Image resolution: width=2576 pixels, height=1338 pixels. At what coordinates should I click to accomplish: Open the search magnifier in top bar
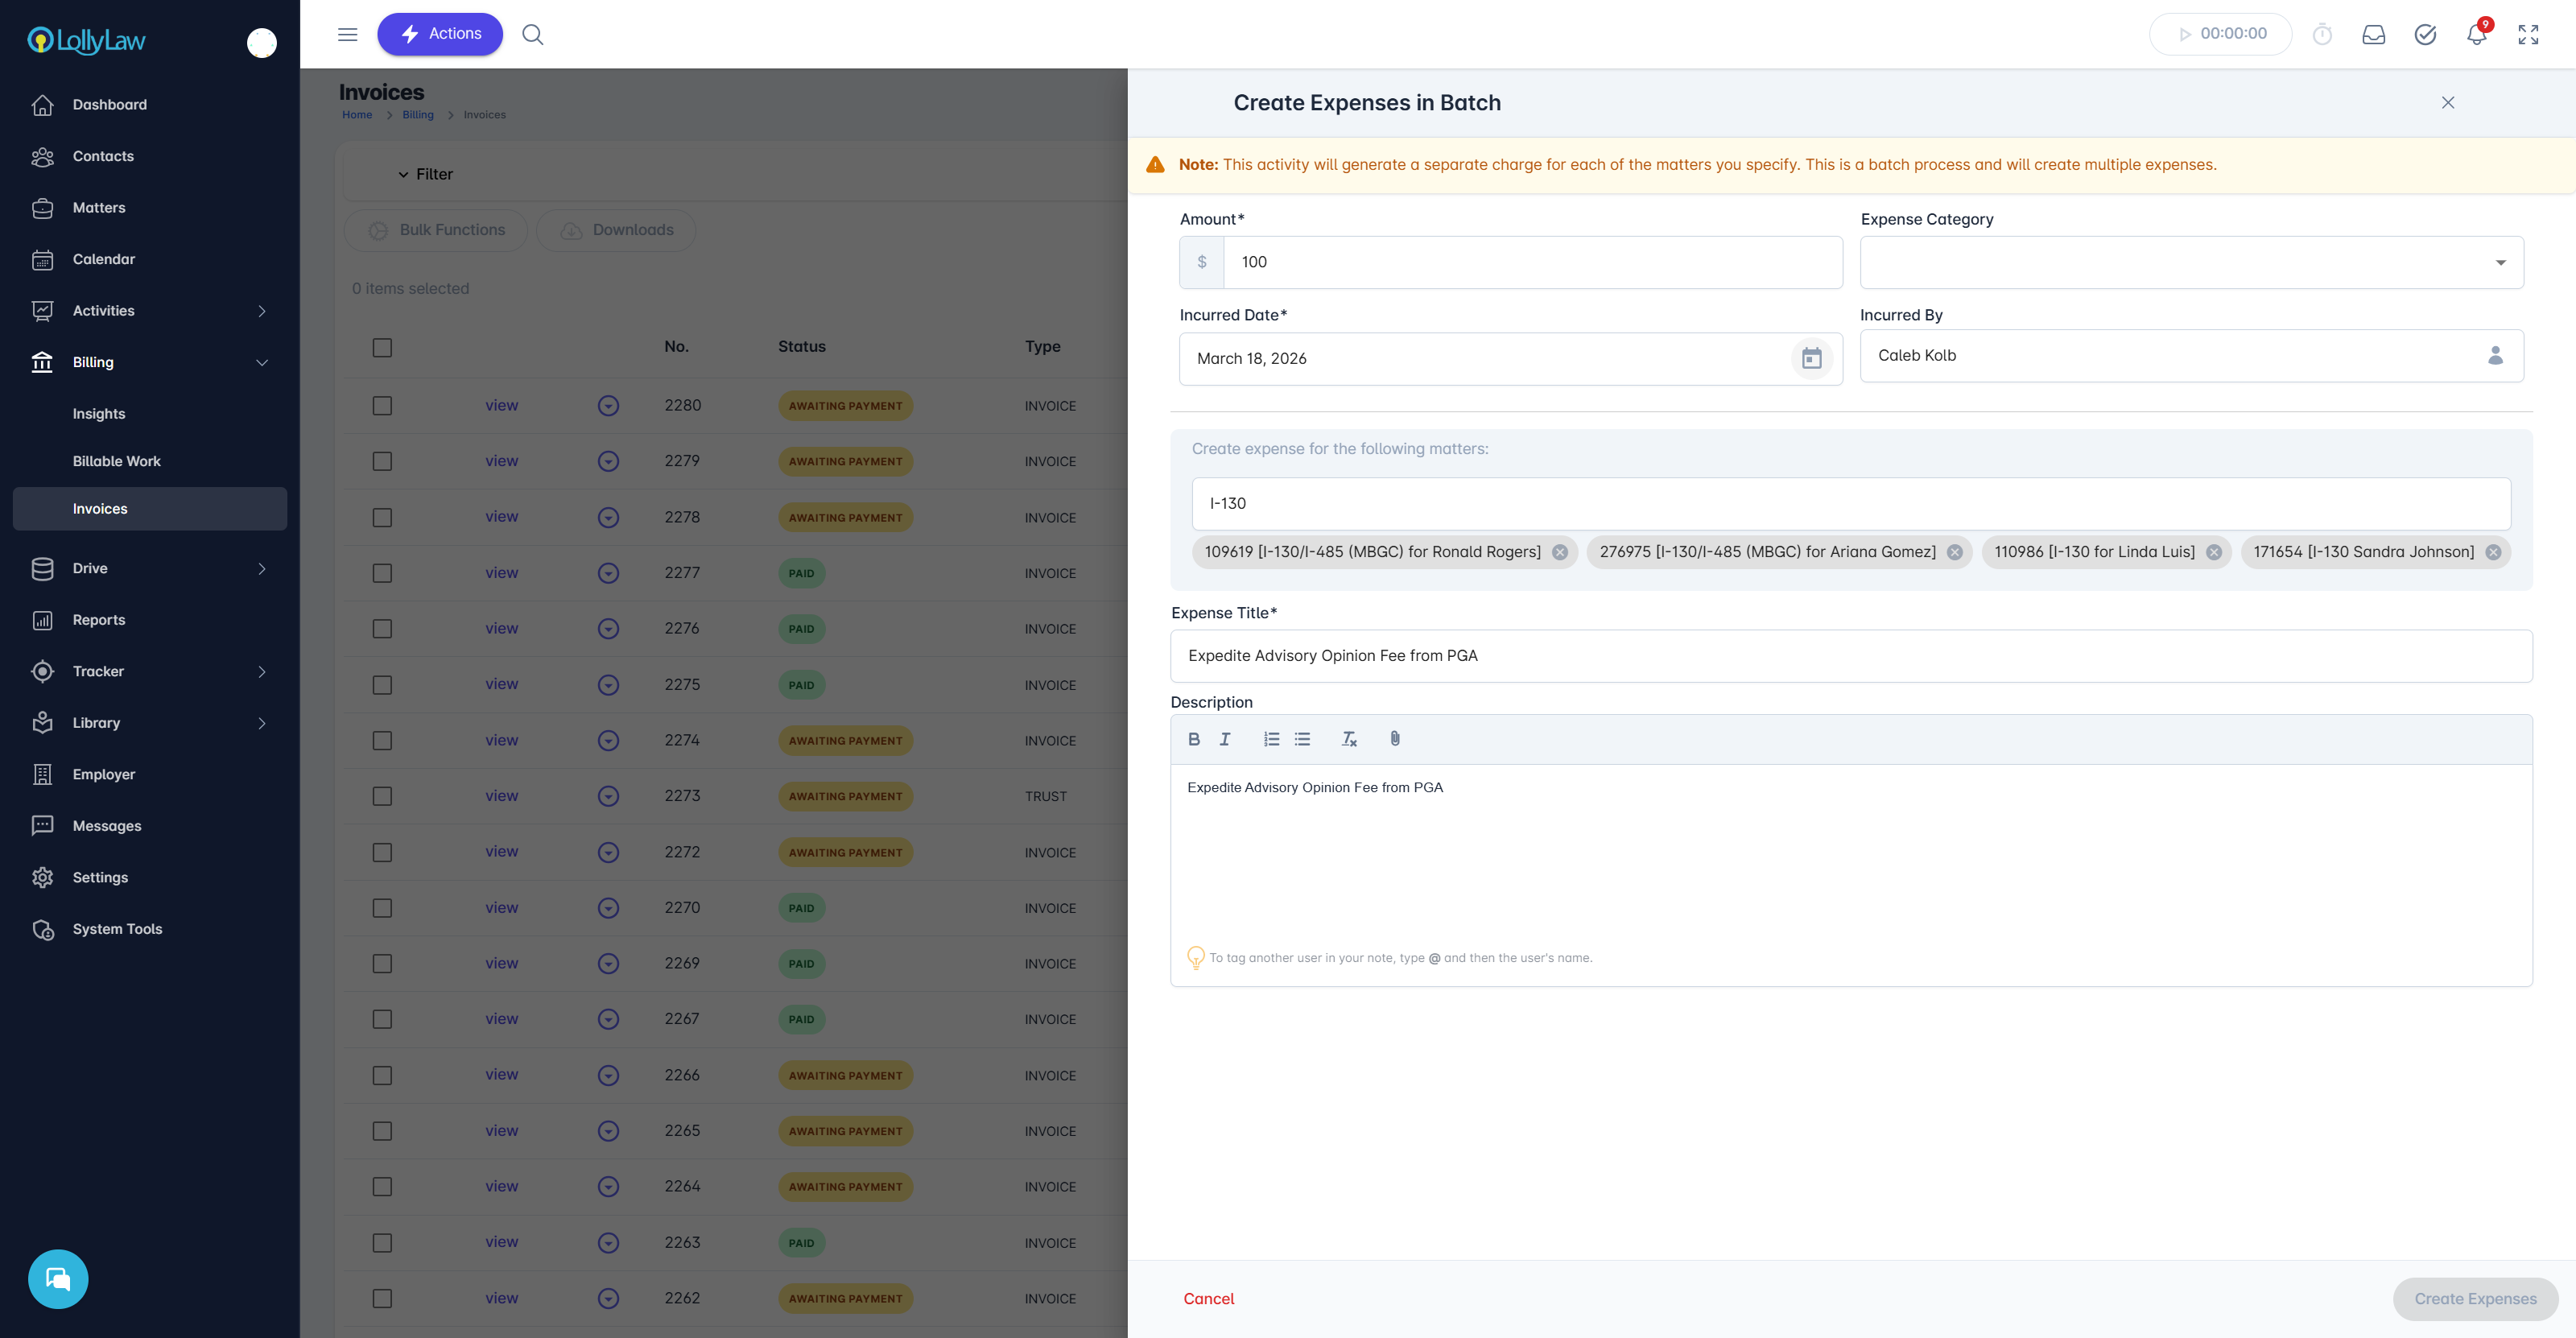tap(533, 34)
